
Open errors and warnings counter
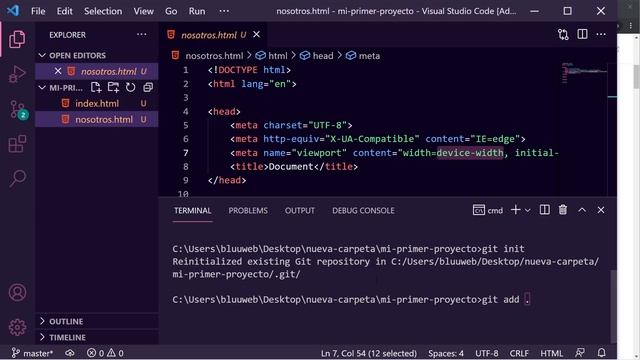[105, 353]
